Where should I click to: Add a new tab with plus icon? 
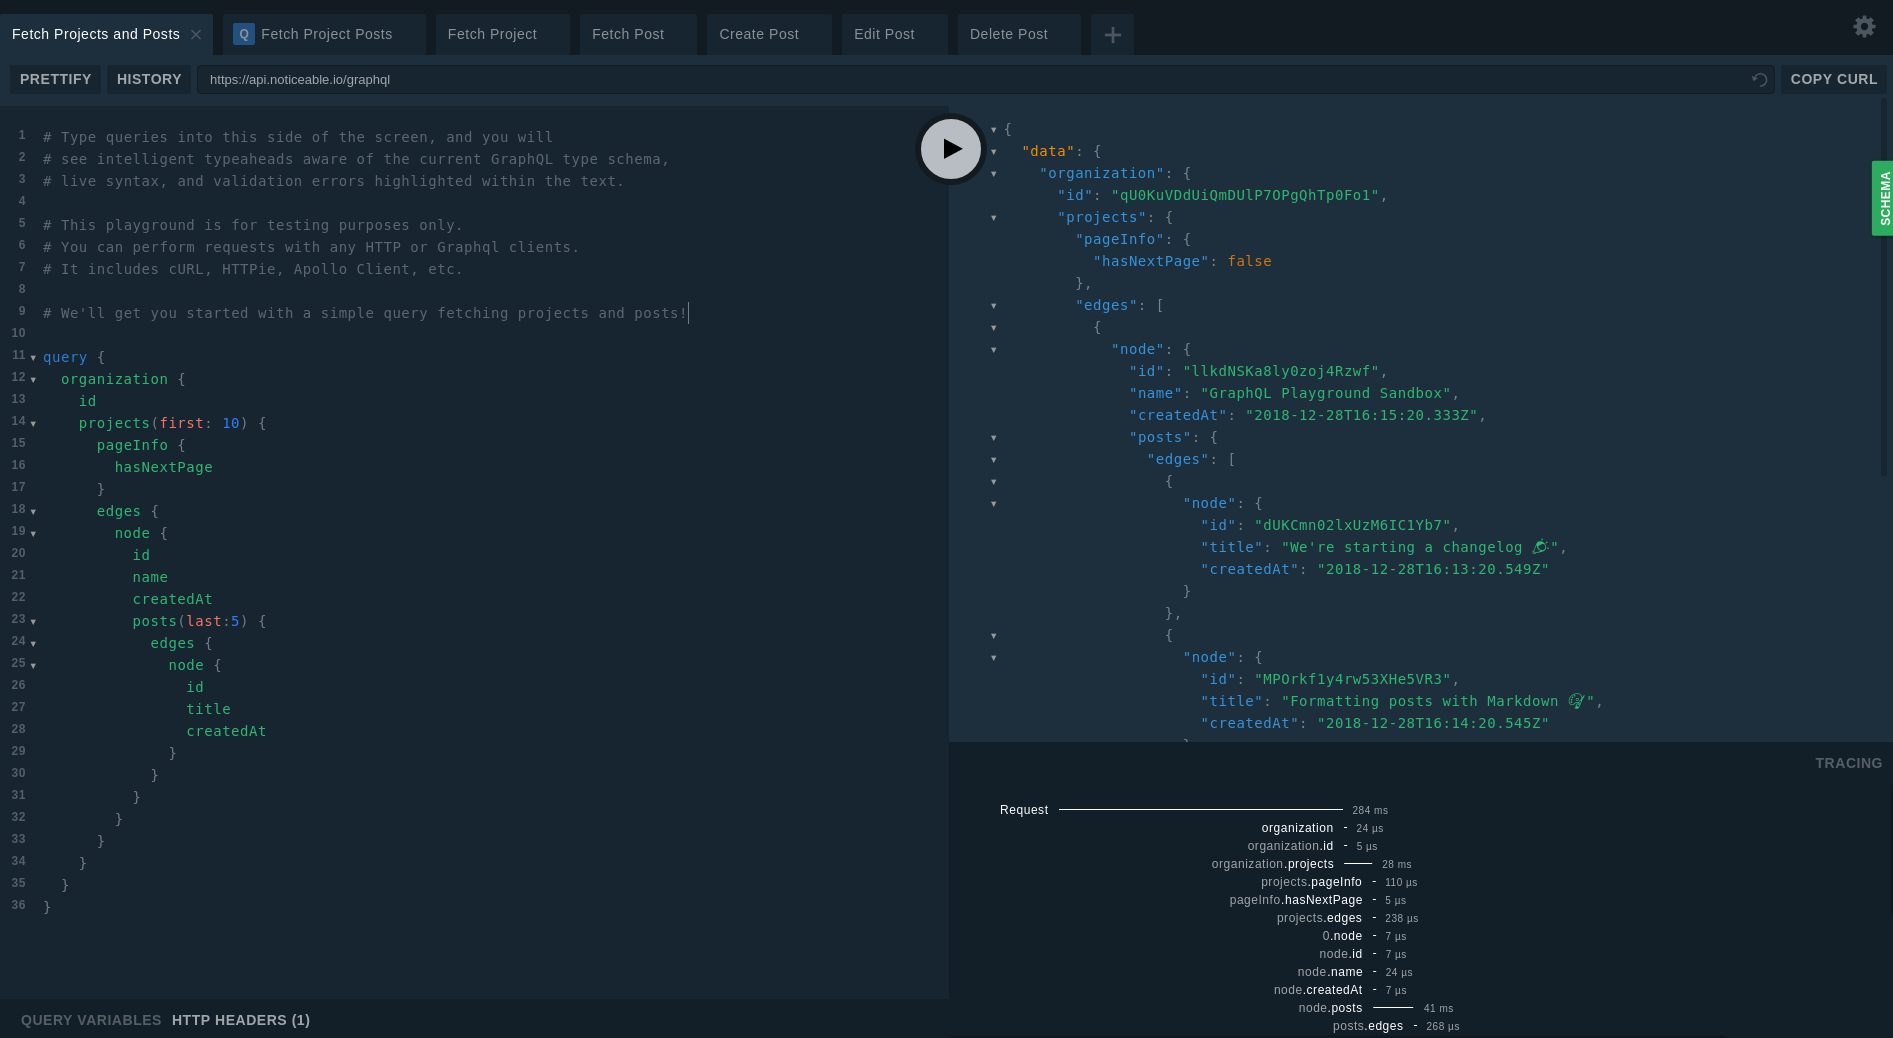click(x=1112, y=35)
